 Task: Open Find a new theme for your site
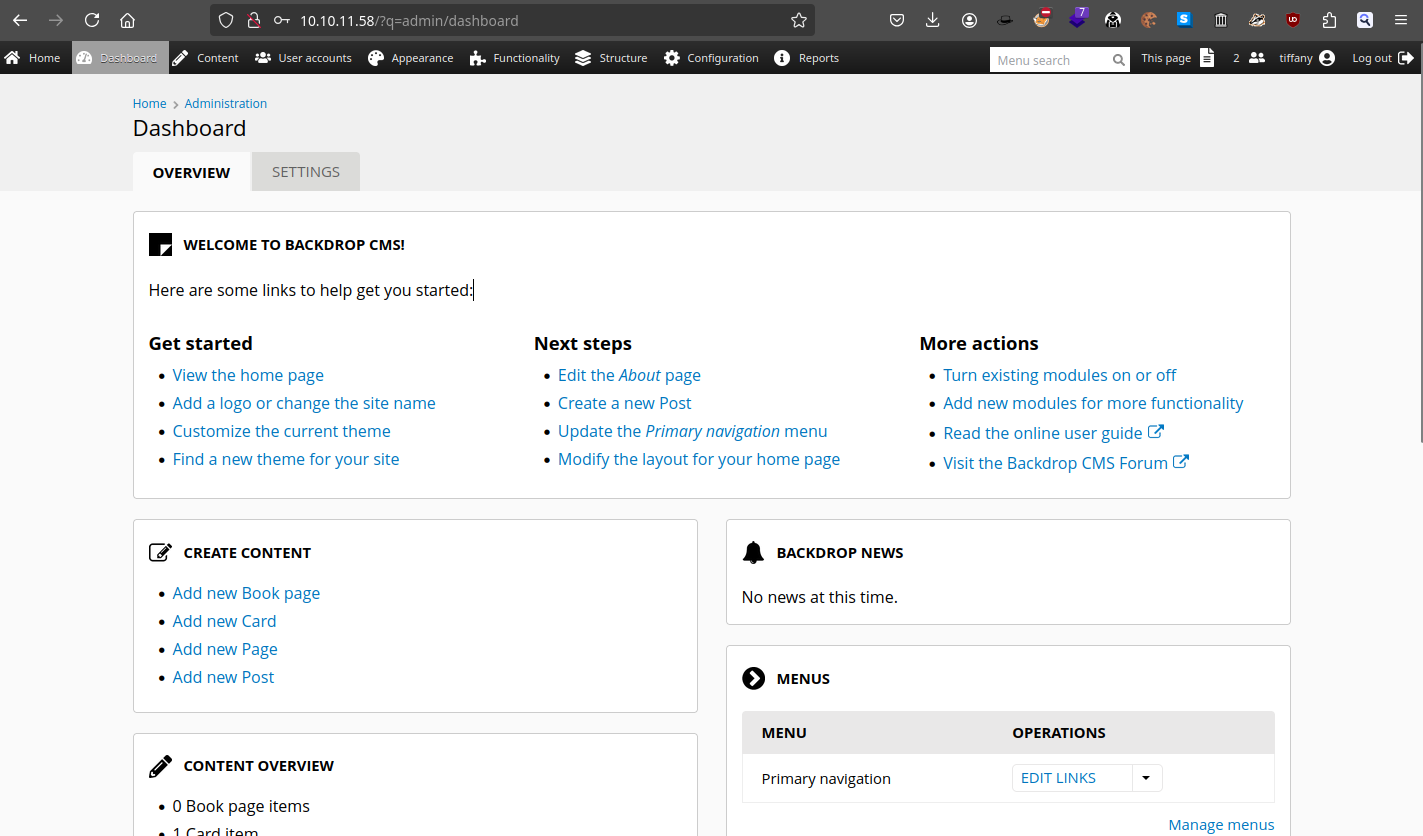pyautogui.click(x=286, y=459)
